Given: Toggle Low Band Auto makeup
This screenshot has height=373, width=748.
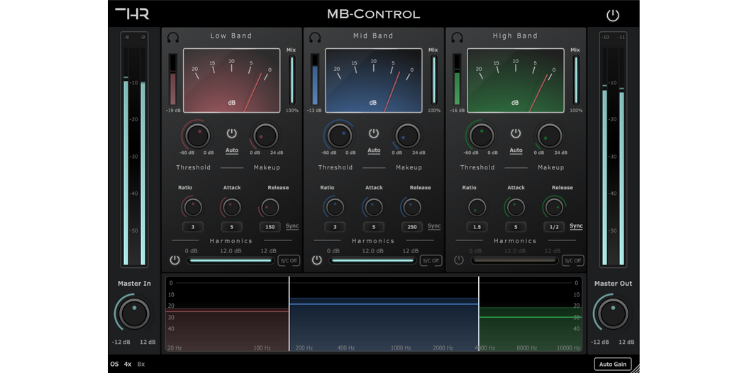Looking at the screenshot, I should coord(232,151).
